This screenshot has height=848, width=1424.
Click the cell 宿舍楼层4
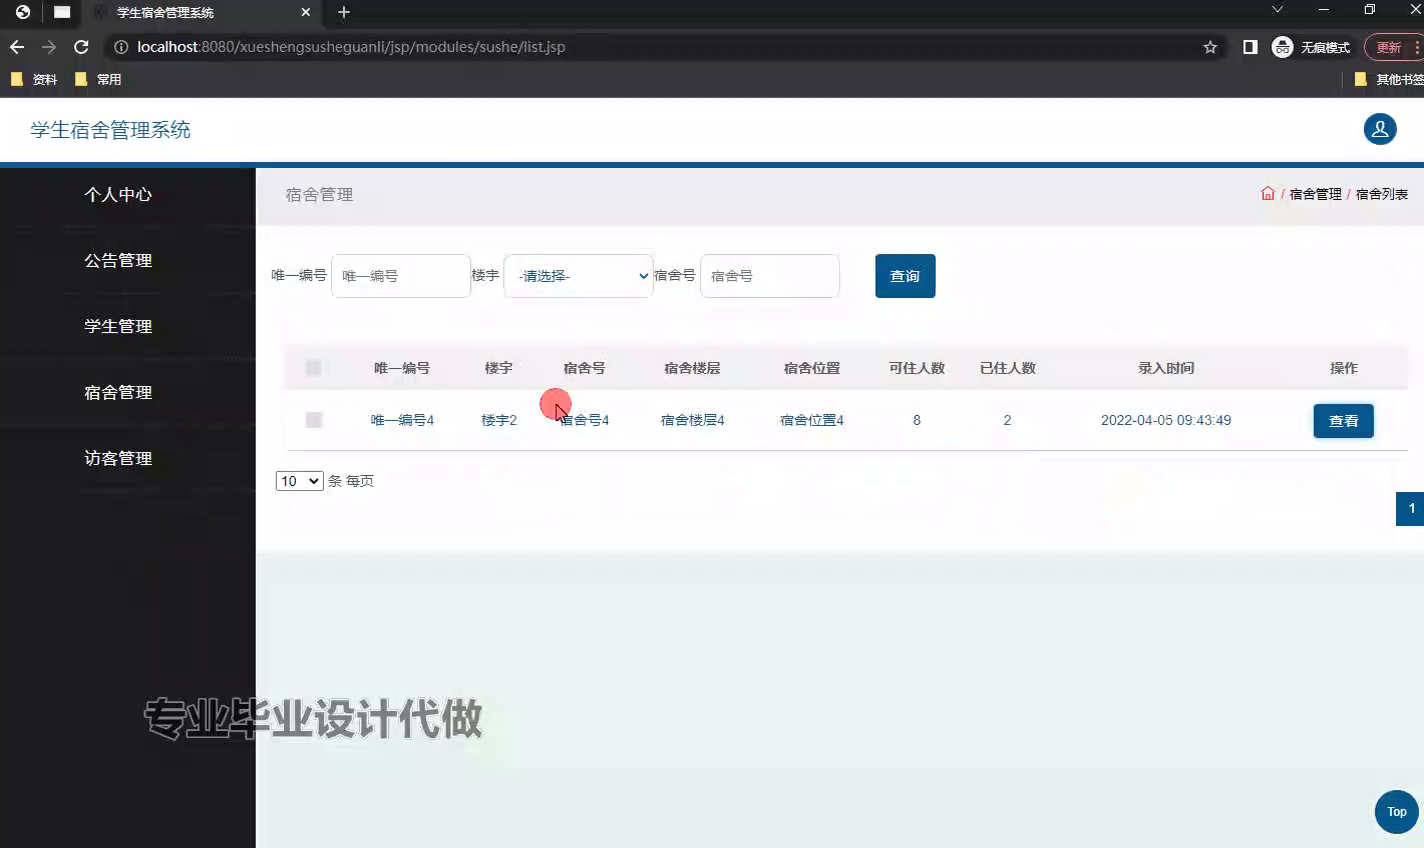pos(692,420)
